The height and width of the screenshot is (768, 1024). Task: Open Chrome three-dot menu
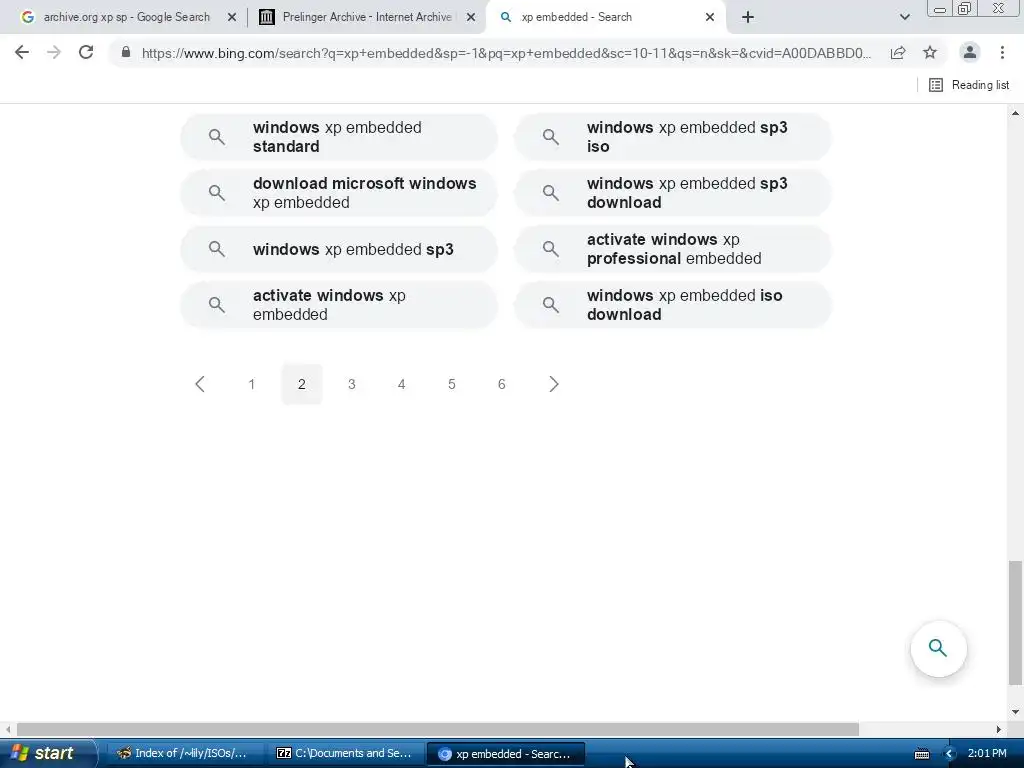point(1002,52)
